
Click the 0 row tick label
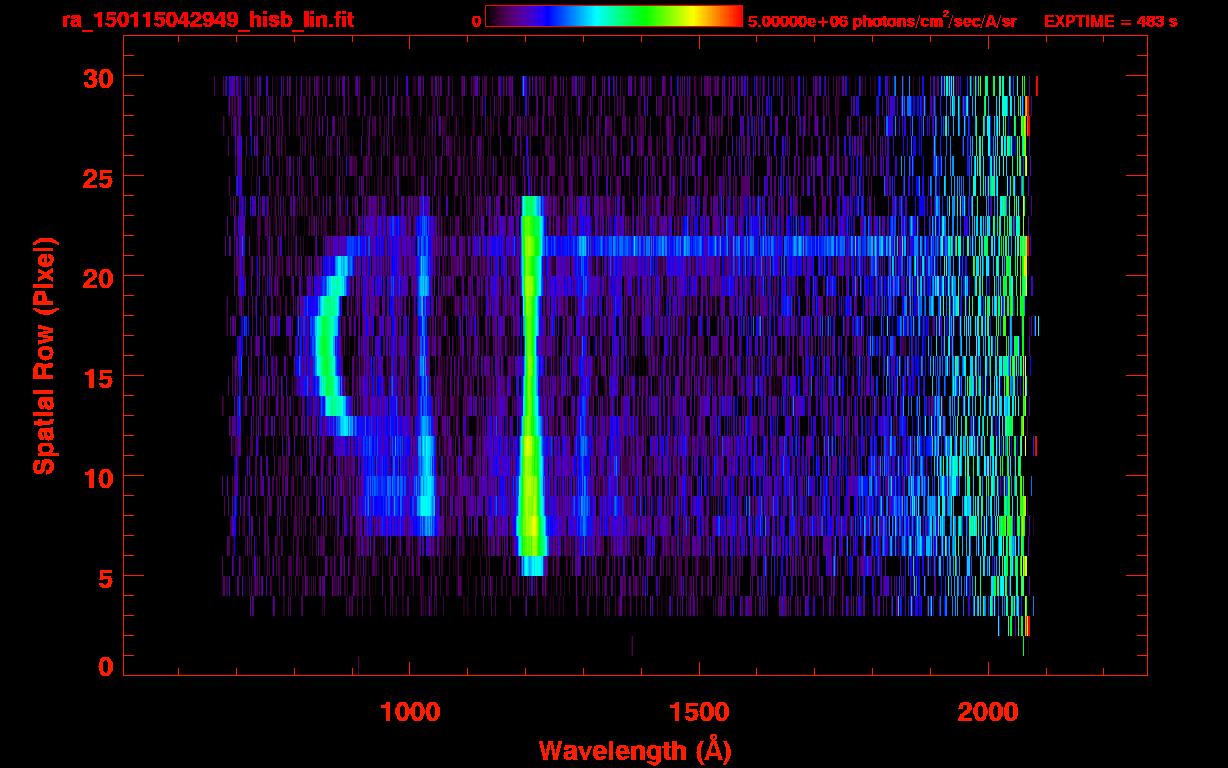105,667
